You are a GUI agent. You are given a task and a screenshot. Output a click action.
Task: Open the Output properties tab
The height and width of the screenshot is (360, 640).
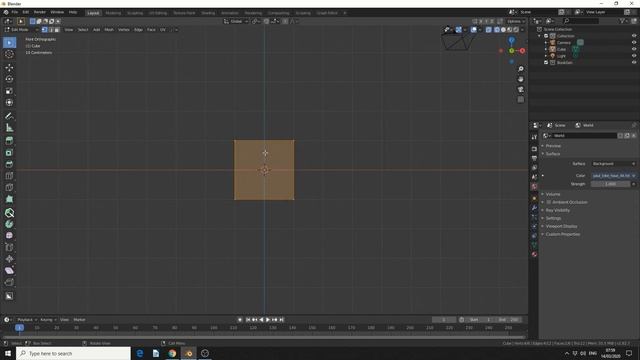point(534,158)
